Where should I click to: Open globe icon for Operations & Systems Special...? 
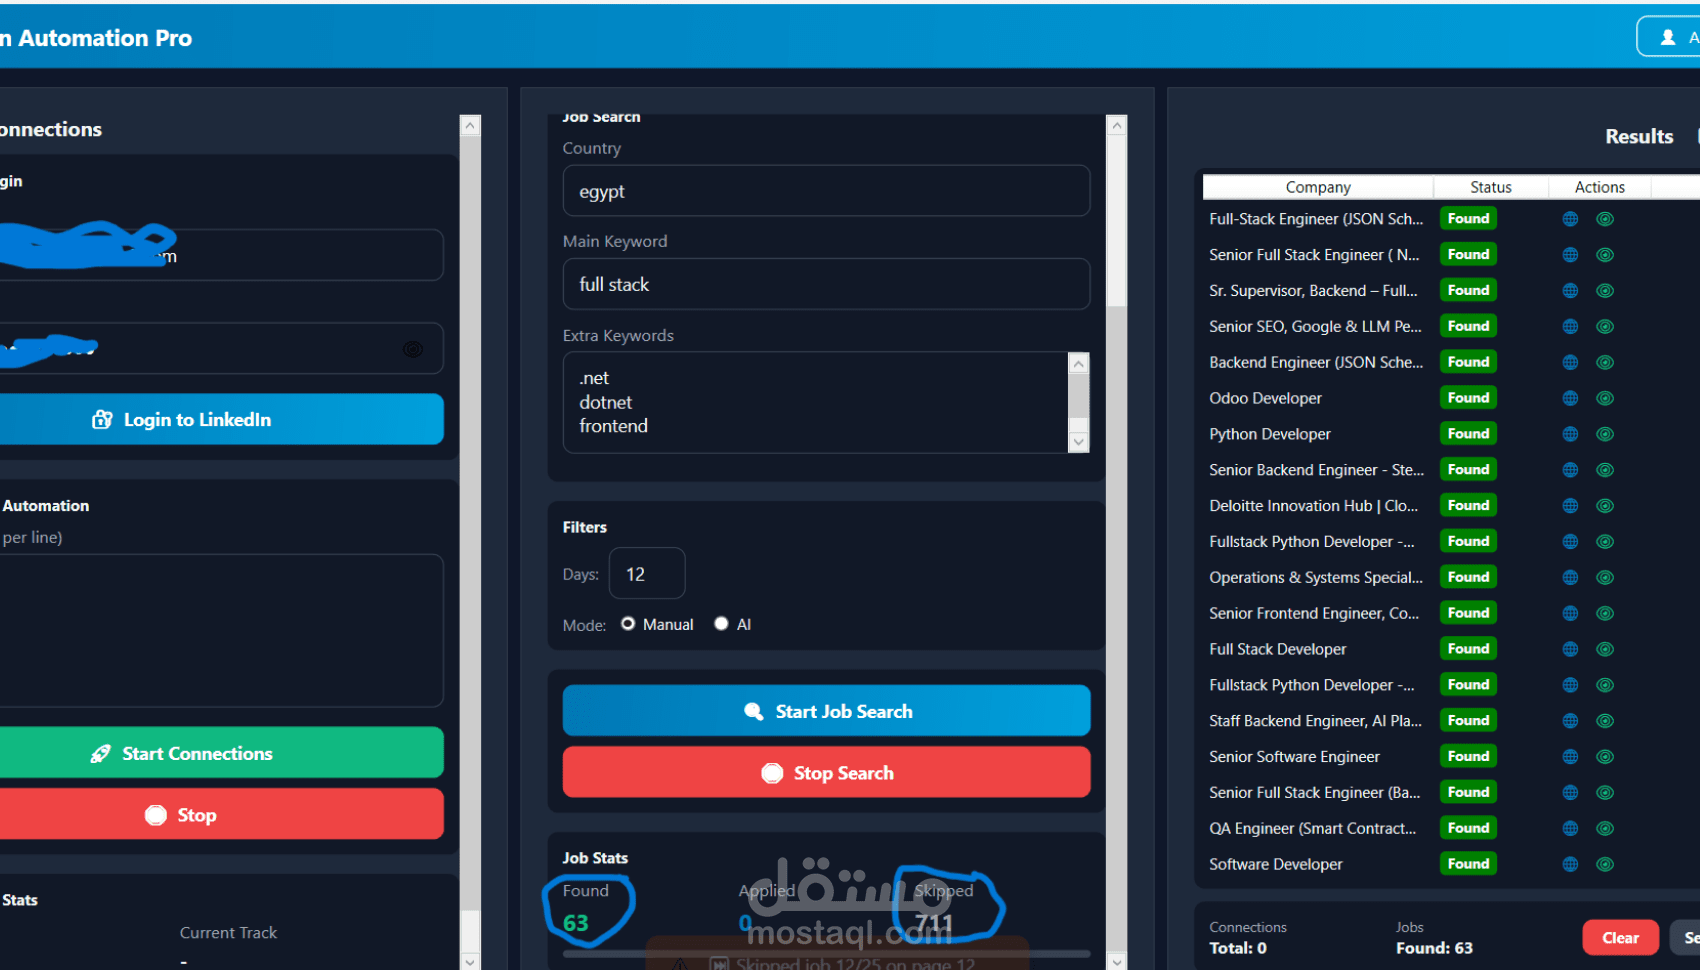pyautogui.click(x=1570, y=578)
